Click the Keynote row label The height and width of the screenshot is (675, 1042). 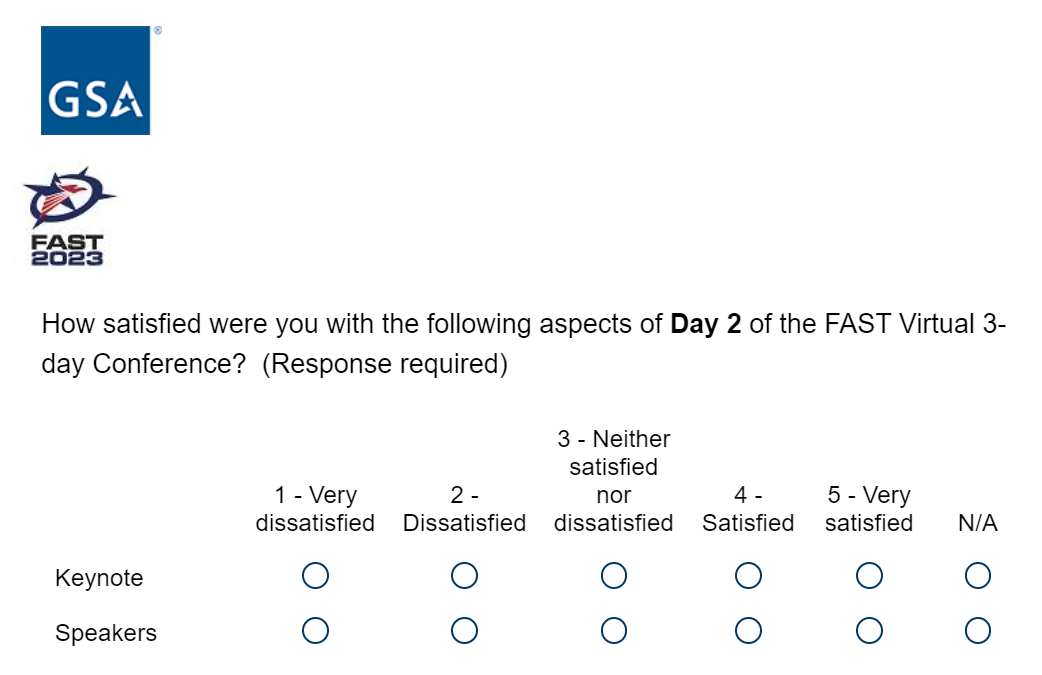click(x=99, y=578)
